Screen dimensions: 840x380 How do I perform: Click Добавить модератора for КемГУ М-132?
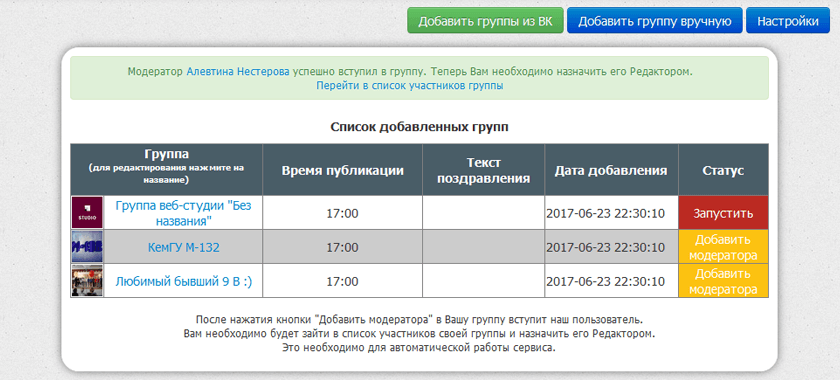coord(723,247)
